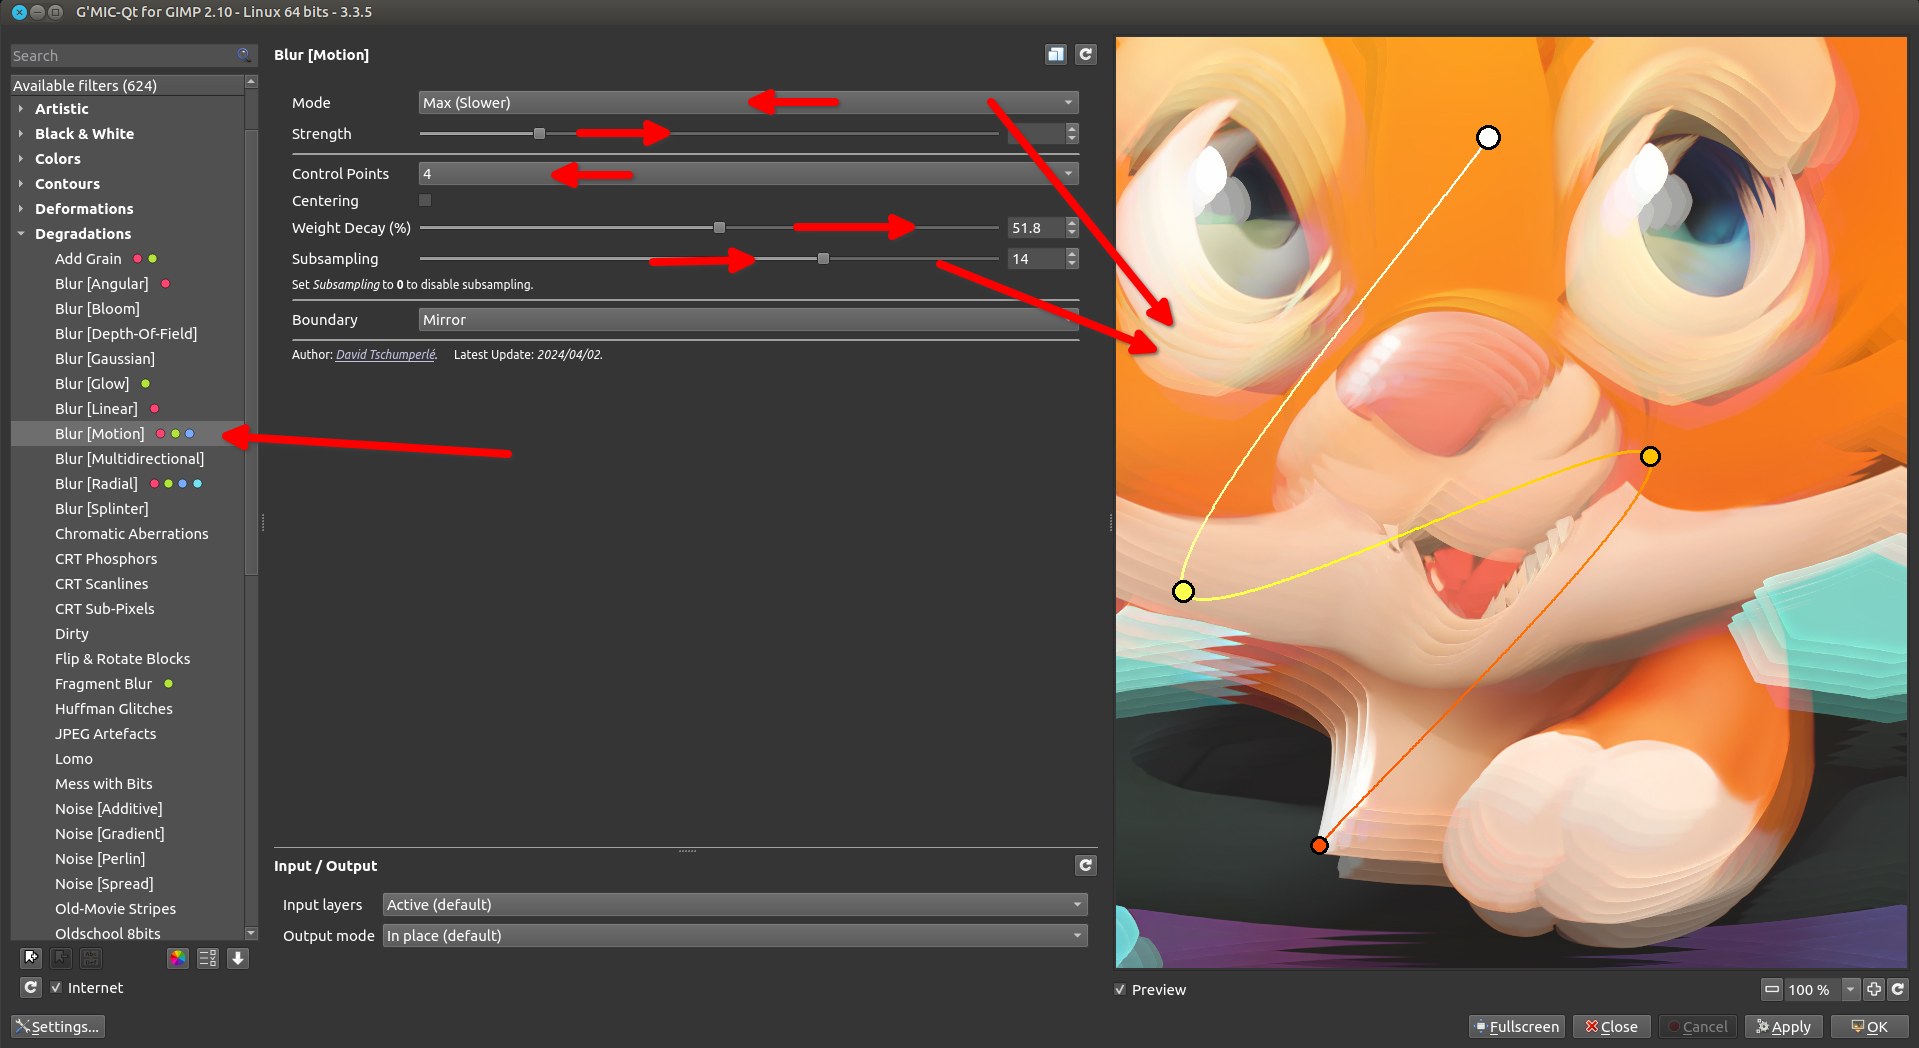The image size is (1919, 1048).
Task: Click the Subsampling value field 14
Action: click(1035, 258)
